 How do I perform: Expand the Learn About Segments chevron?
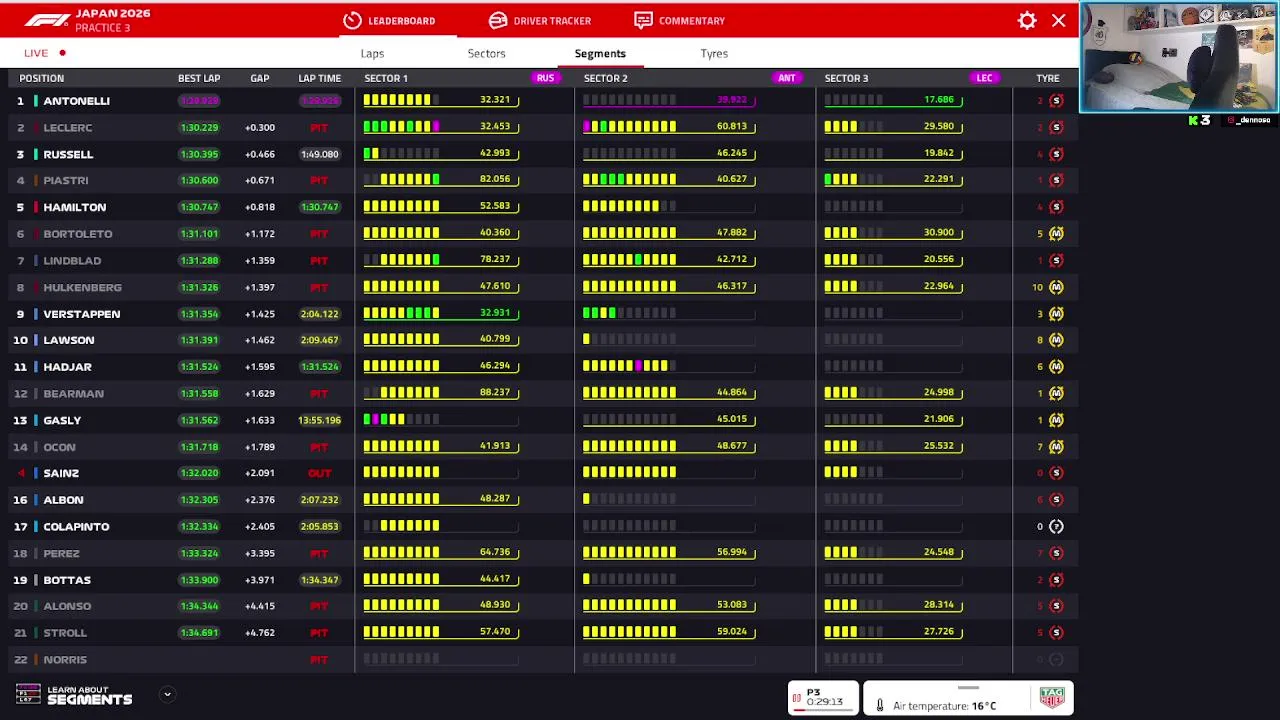coord(167,694)
